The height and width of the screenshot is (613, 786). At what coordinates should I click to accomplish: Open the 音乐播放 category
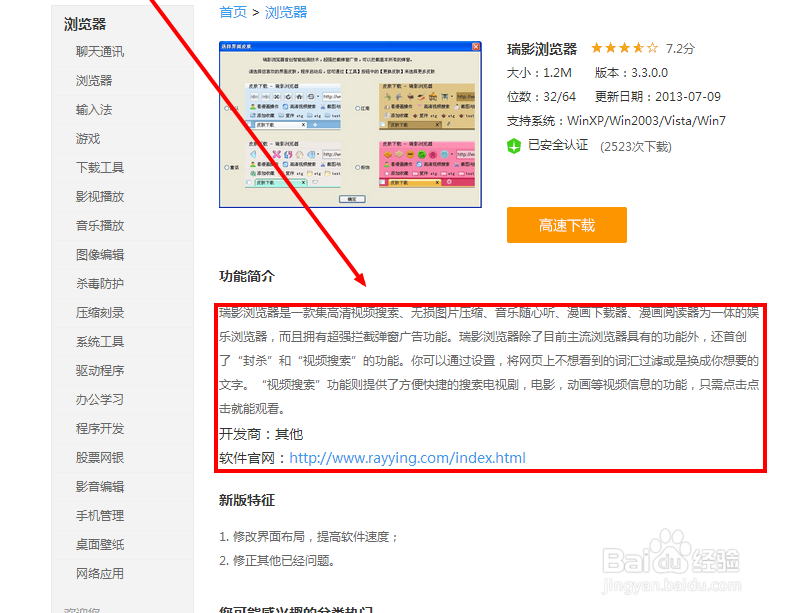point(100,226)
